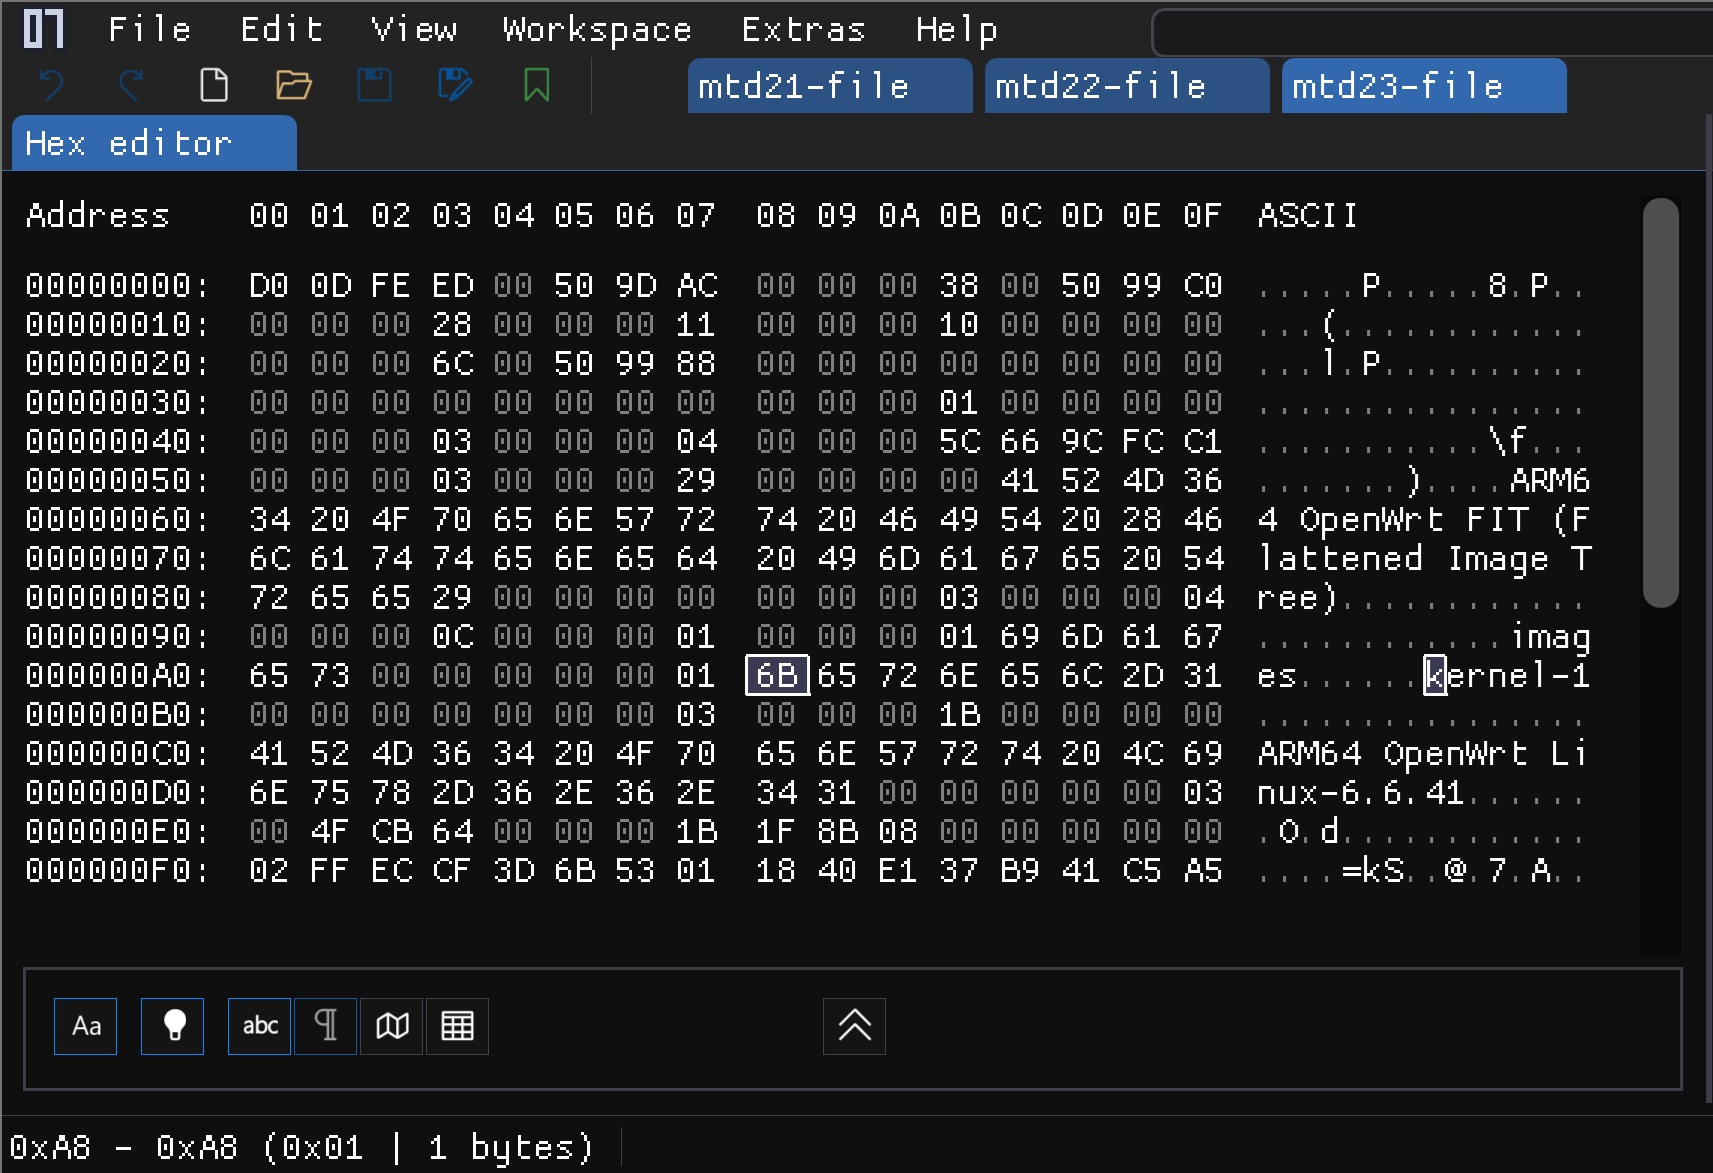The image size is (1713, 1173).
Task: Switch to the mtd21-file tab
Action: 830,86
